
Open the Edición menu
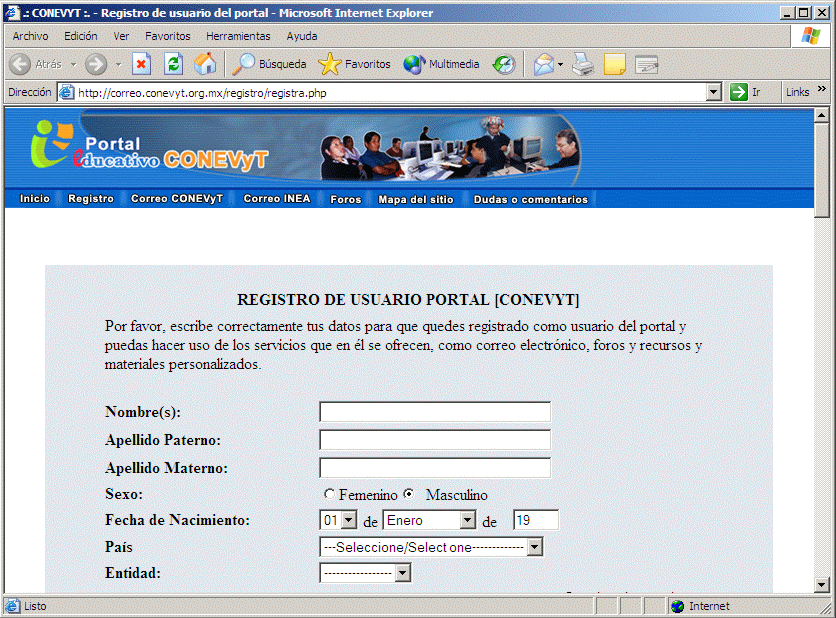(81, 36)
